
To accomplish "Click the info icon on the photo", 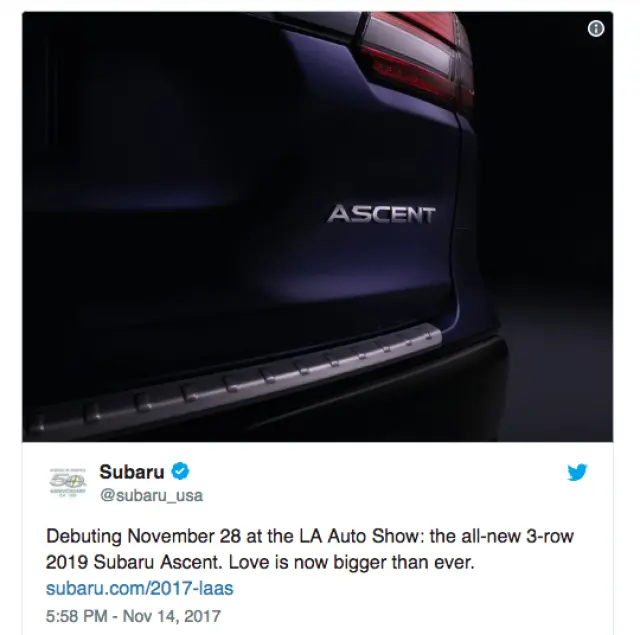I will point(596,29).
